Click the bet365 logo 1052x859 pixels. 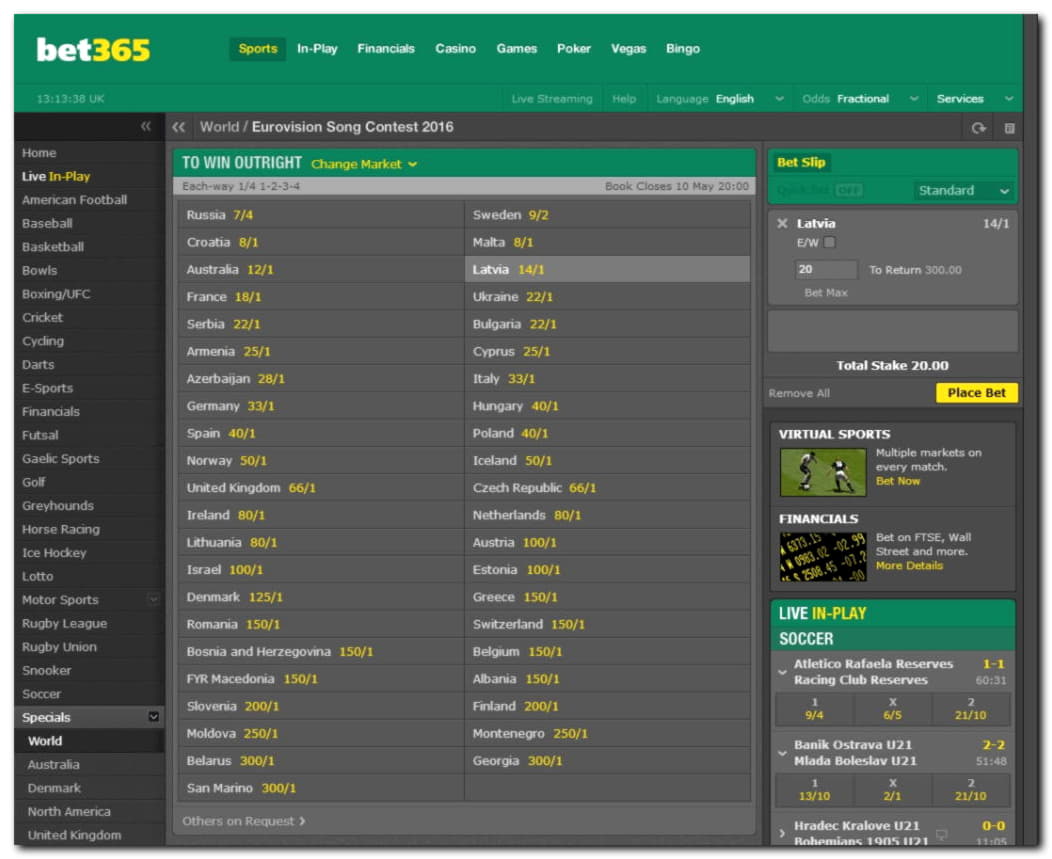(x=93, y=50)
